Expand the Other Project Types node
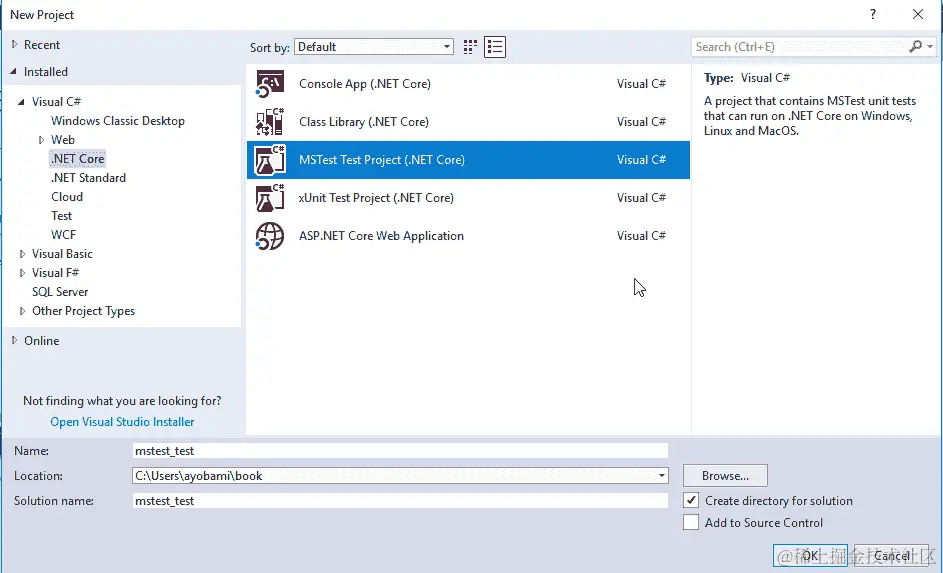 22,311
